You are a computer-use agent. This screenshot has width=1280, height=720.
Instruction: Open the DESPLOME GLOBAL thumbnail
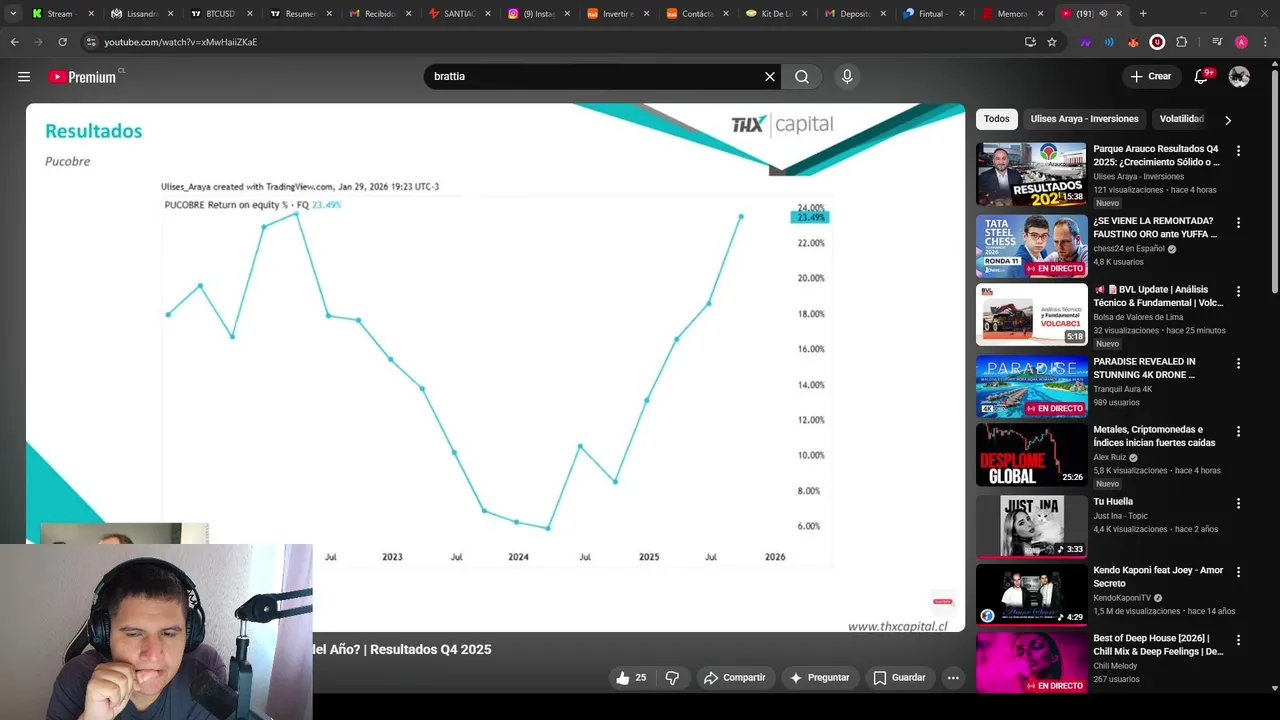pyautogui.click(x=1031, y=454)
